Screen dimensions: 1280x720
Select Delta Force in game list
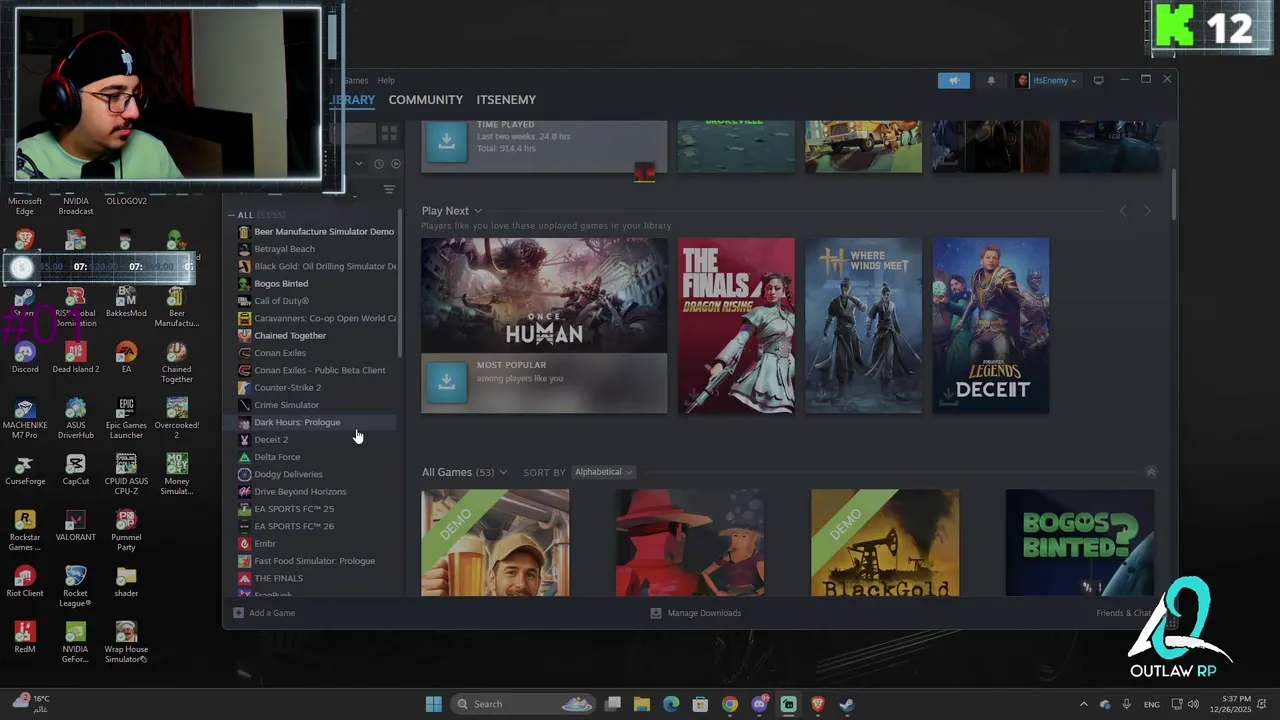tap(277, 457)
